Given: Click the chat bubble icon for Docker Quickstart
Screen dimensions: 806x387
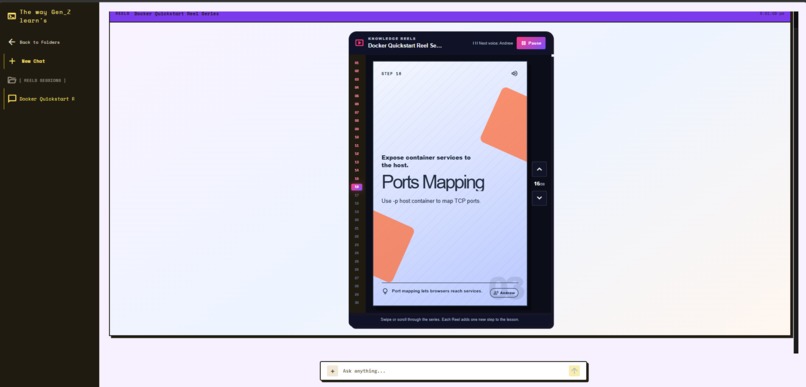Looking at the screenshot, I should pyautogui.click(x=12, y=99).
